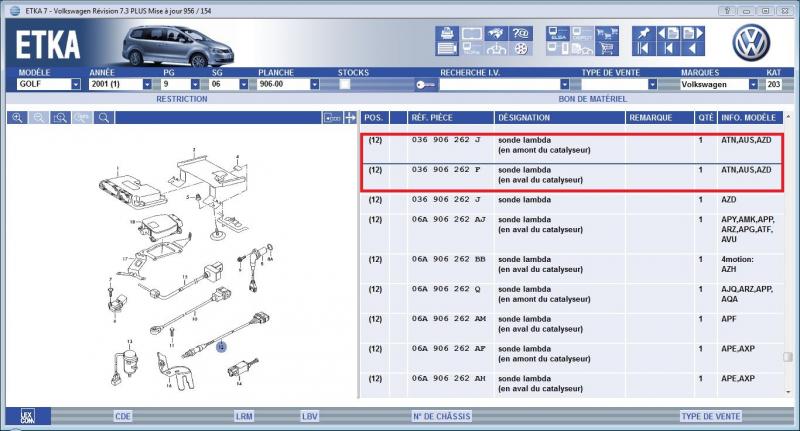Click the plain back triangle icon

pos(693,49)
